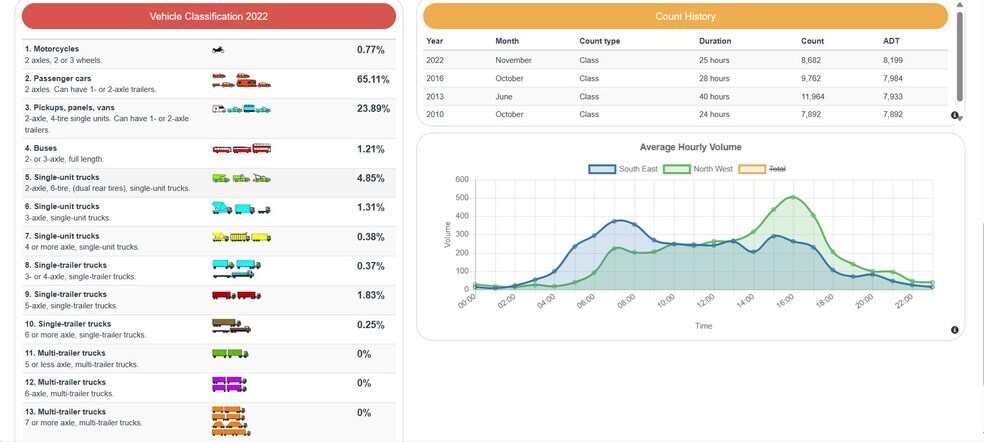Toggle North West series in chart legend
The height and width of the screenshot is (442, 984).
698,169
